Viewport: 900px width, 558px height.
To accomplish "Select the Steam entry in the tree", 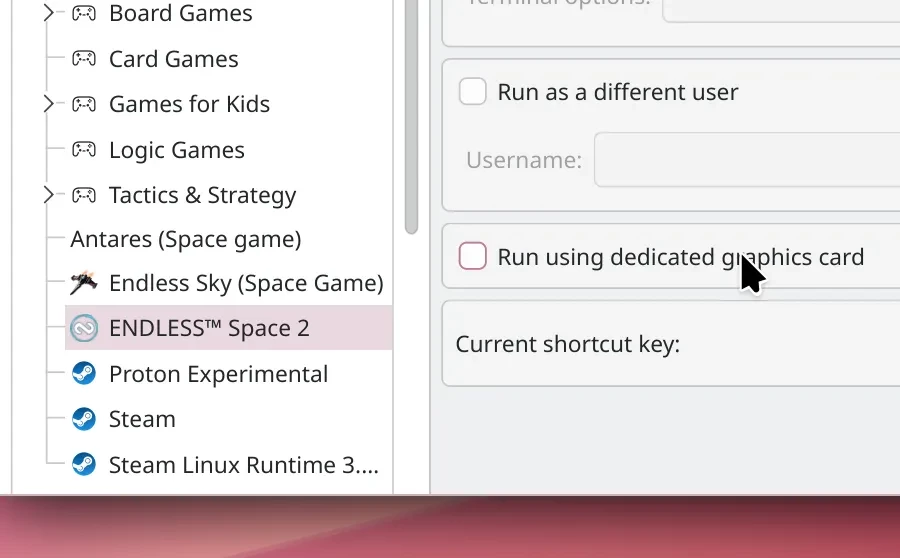I will coord(142,419).
